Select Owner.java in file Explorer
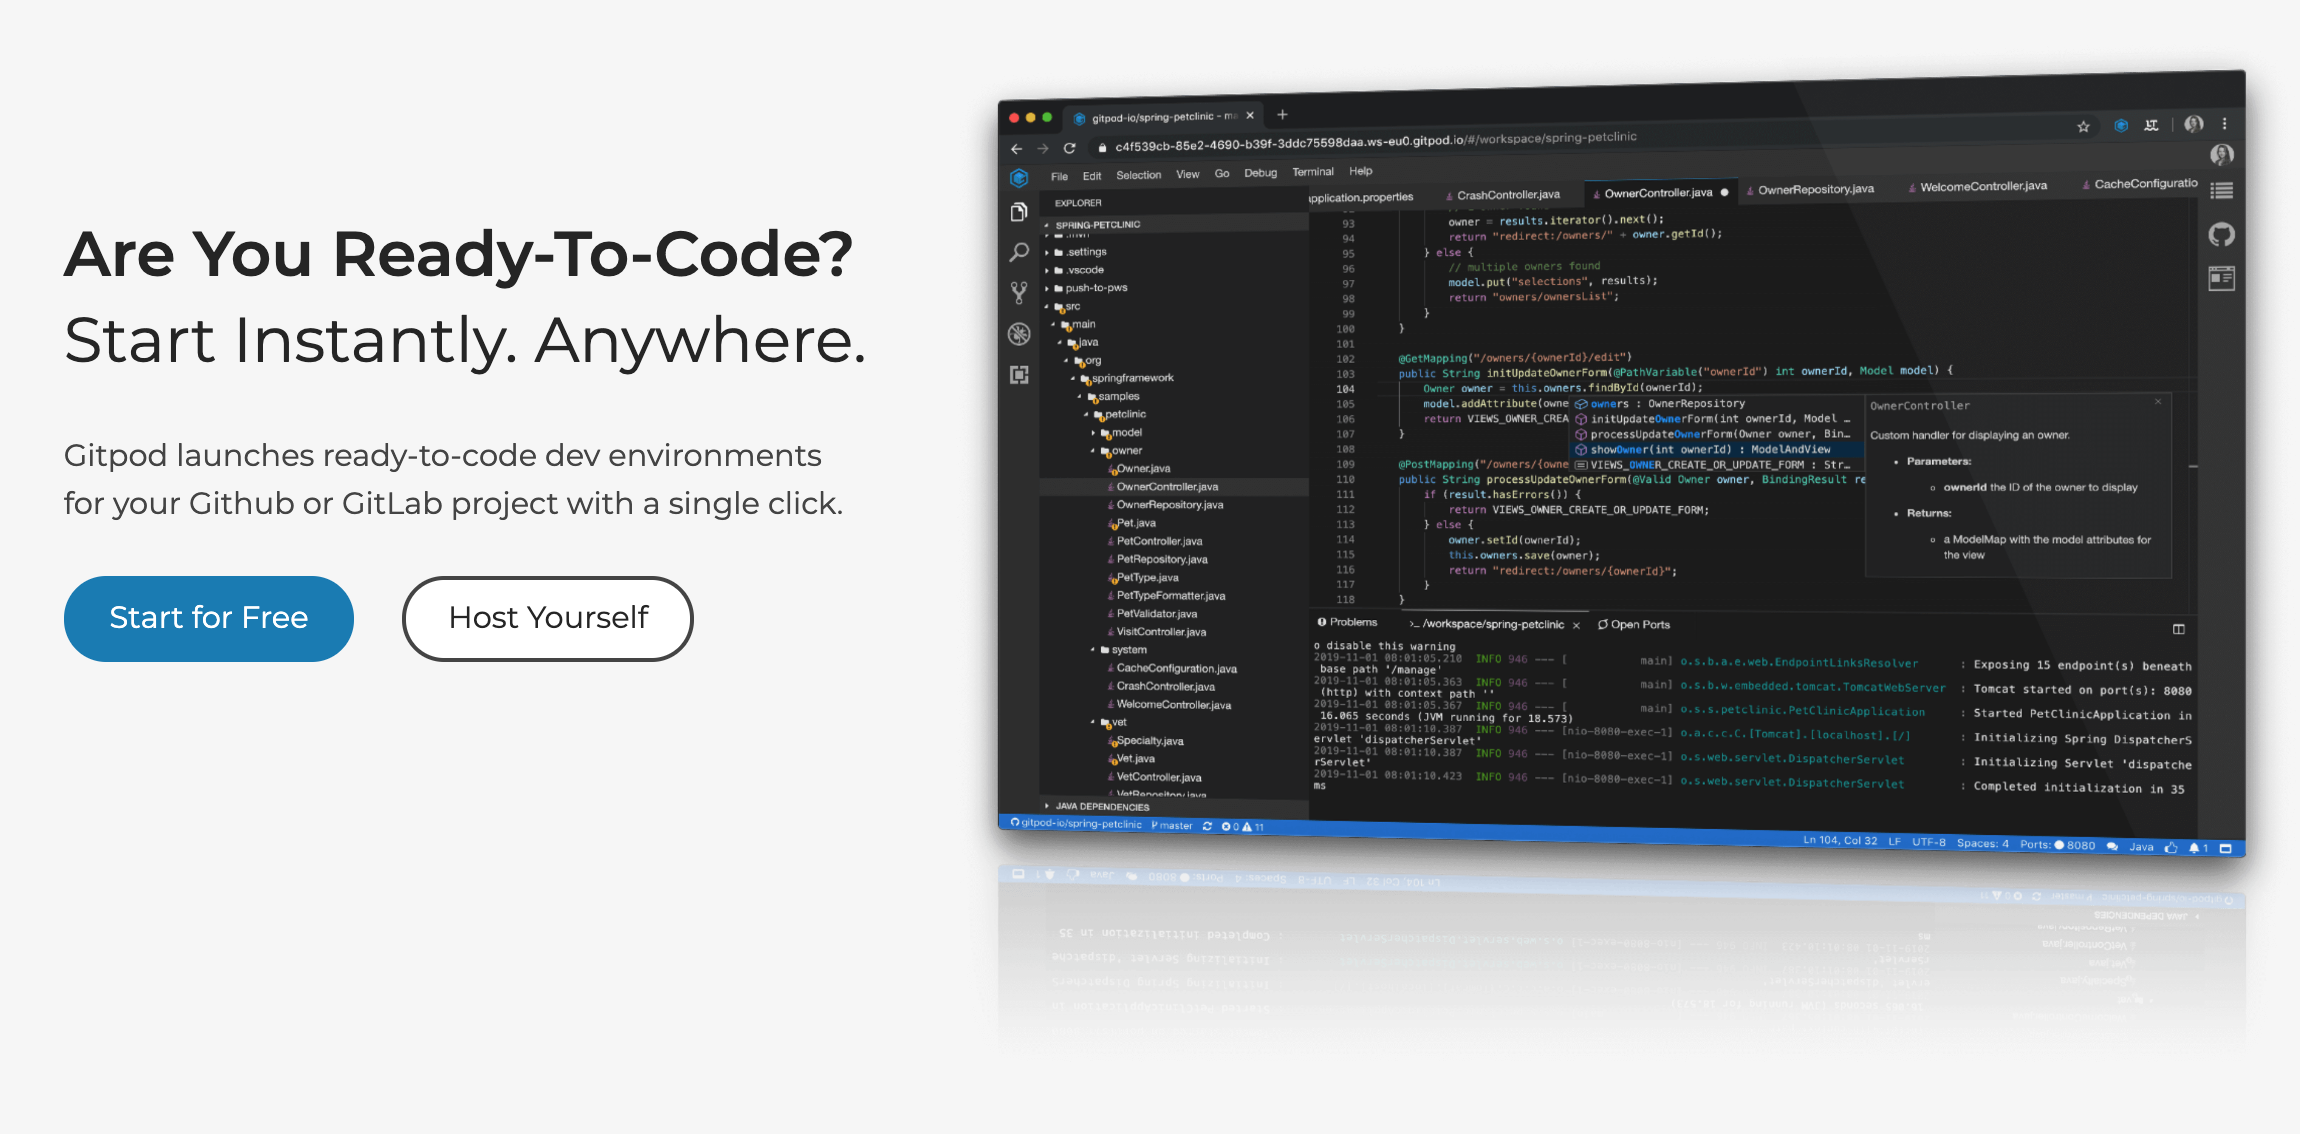The height and width of the screenshot is (1134, 2300). 1140,468
